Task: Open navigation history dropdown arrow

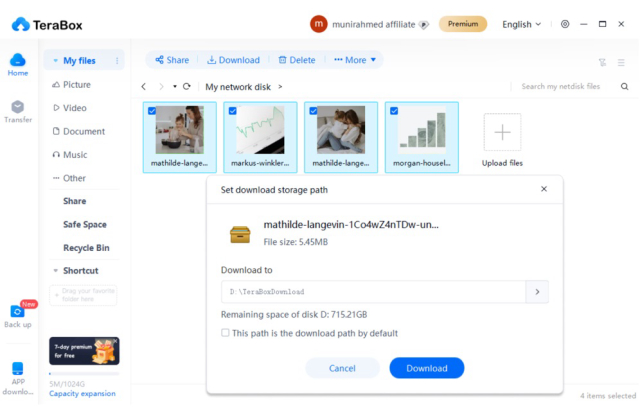Action: coord(175,87)
